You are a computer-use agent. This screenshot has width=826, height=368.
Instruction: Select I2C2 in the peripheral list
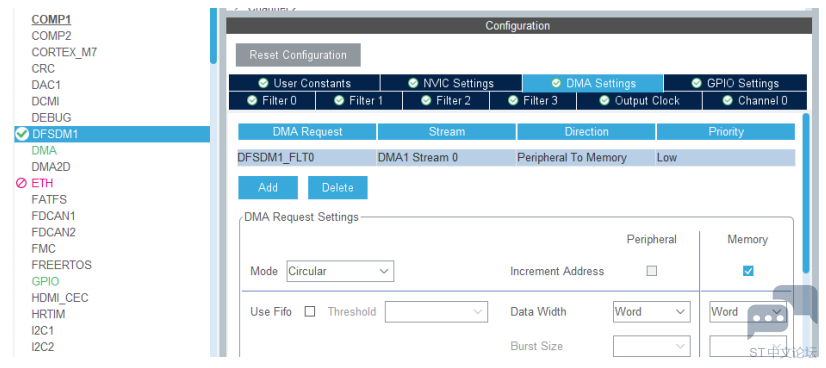(x=42, y=347)
